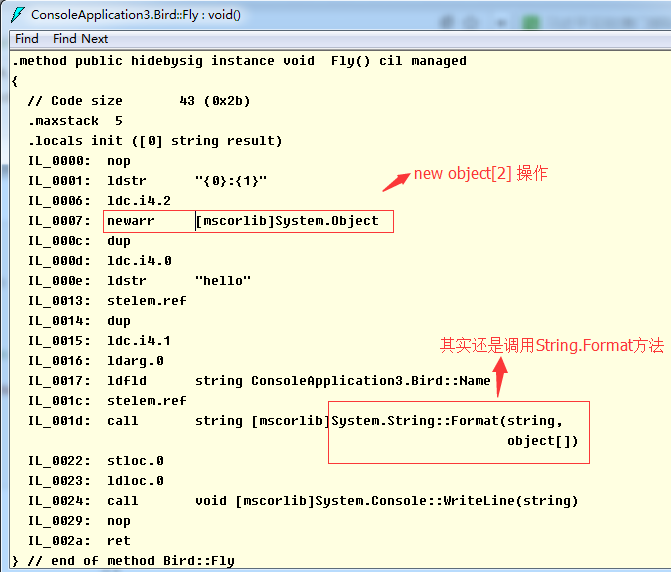Click the IL_0022 stloc.0 instruction
The height and width of the screenshot is (572, 671).
[96, 461]
